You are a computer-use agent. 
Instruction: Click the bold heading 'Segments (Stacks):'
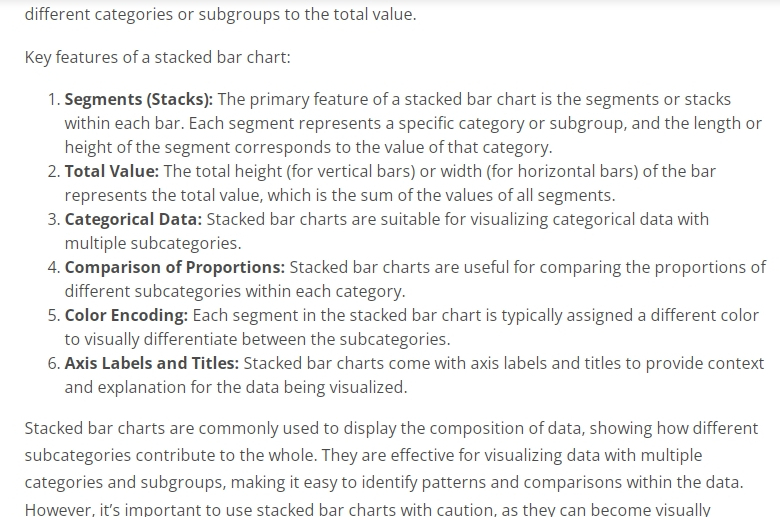139,100
